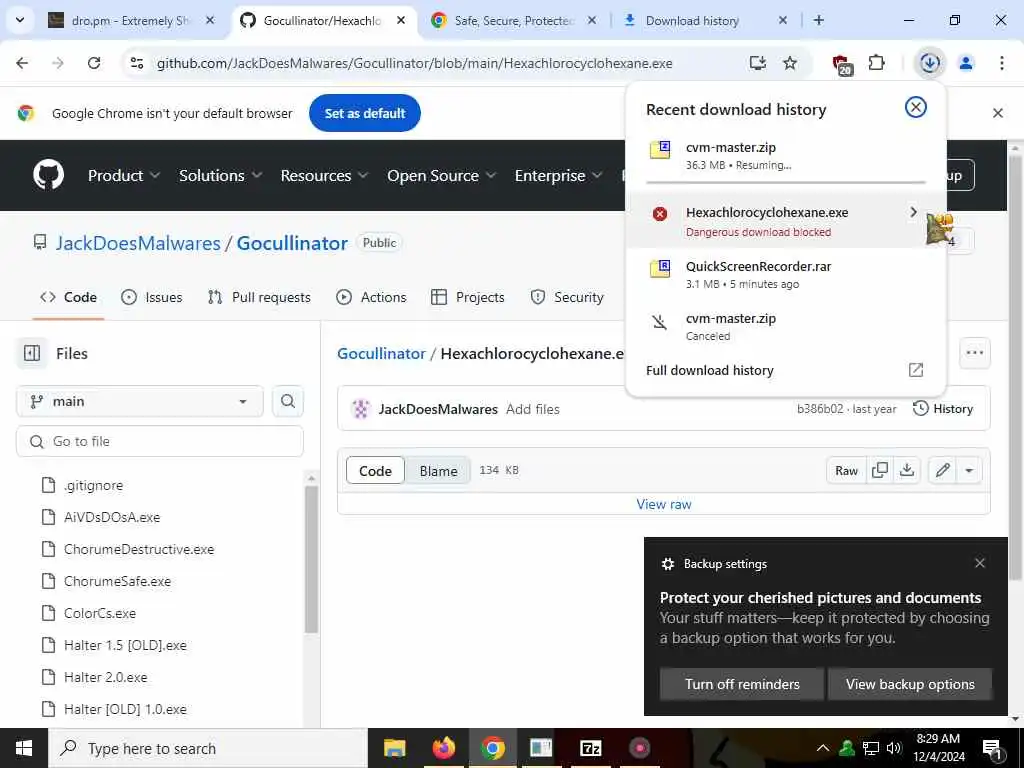1024x768 pixels.
Task: Collapse the Files side panel icon
Action: coord(31,353)
